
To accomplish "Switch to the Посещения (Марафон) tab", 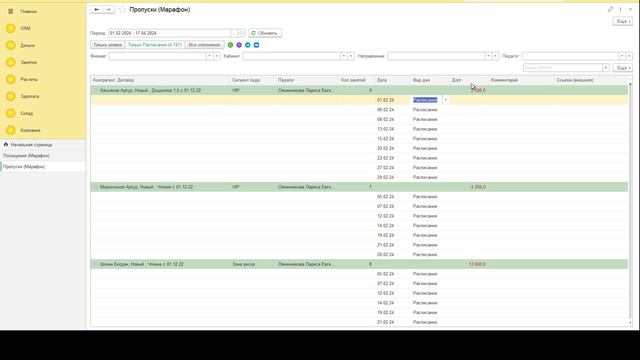I will click(43, 156).
